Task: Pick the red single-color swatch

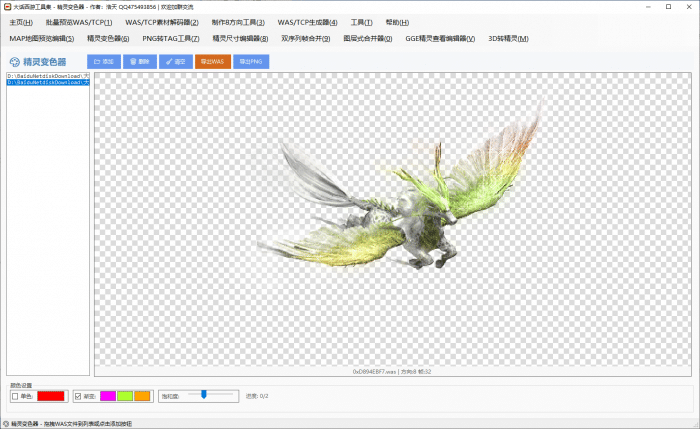Action: tap(51, 396)
